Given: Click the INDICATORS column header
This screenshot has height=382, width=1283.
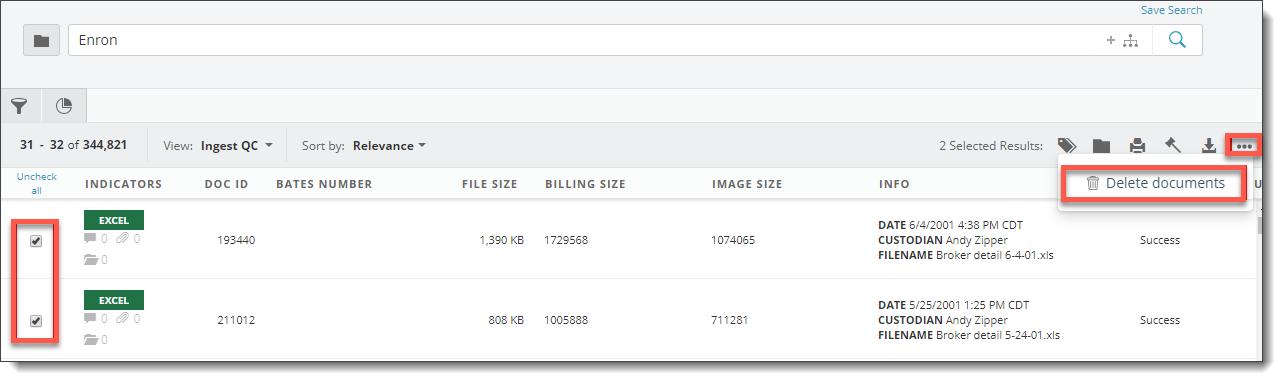Looking at the screenshot, I should coord(123,184).
